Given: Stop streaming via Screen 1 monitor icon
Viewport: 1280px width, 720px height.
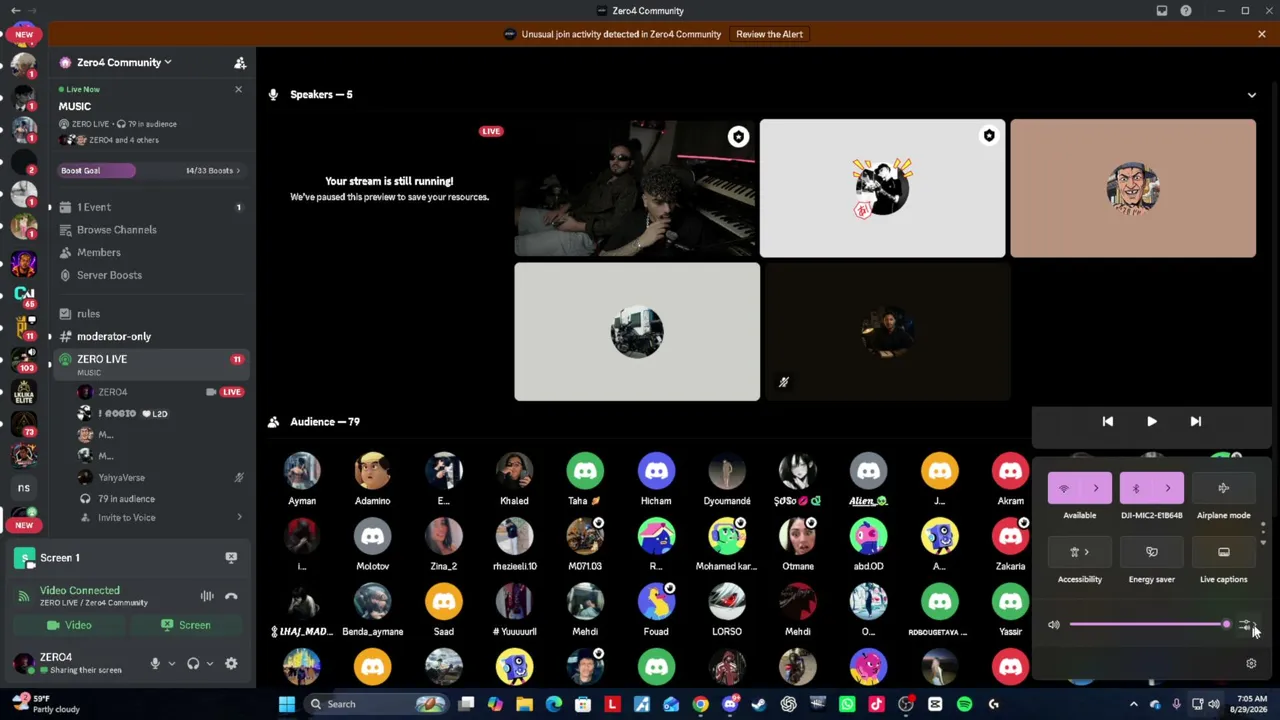Looking at the screenshot, I should click(x=231, y=557).
